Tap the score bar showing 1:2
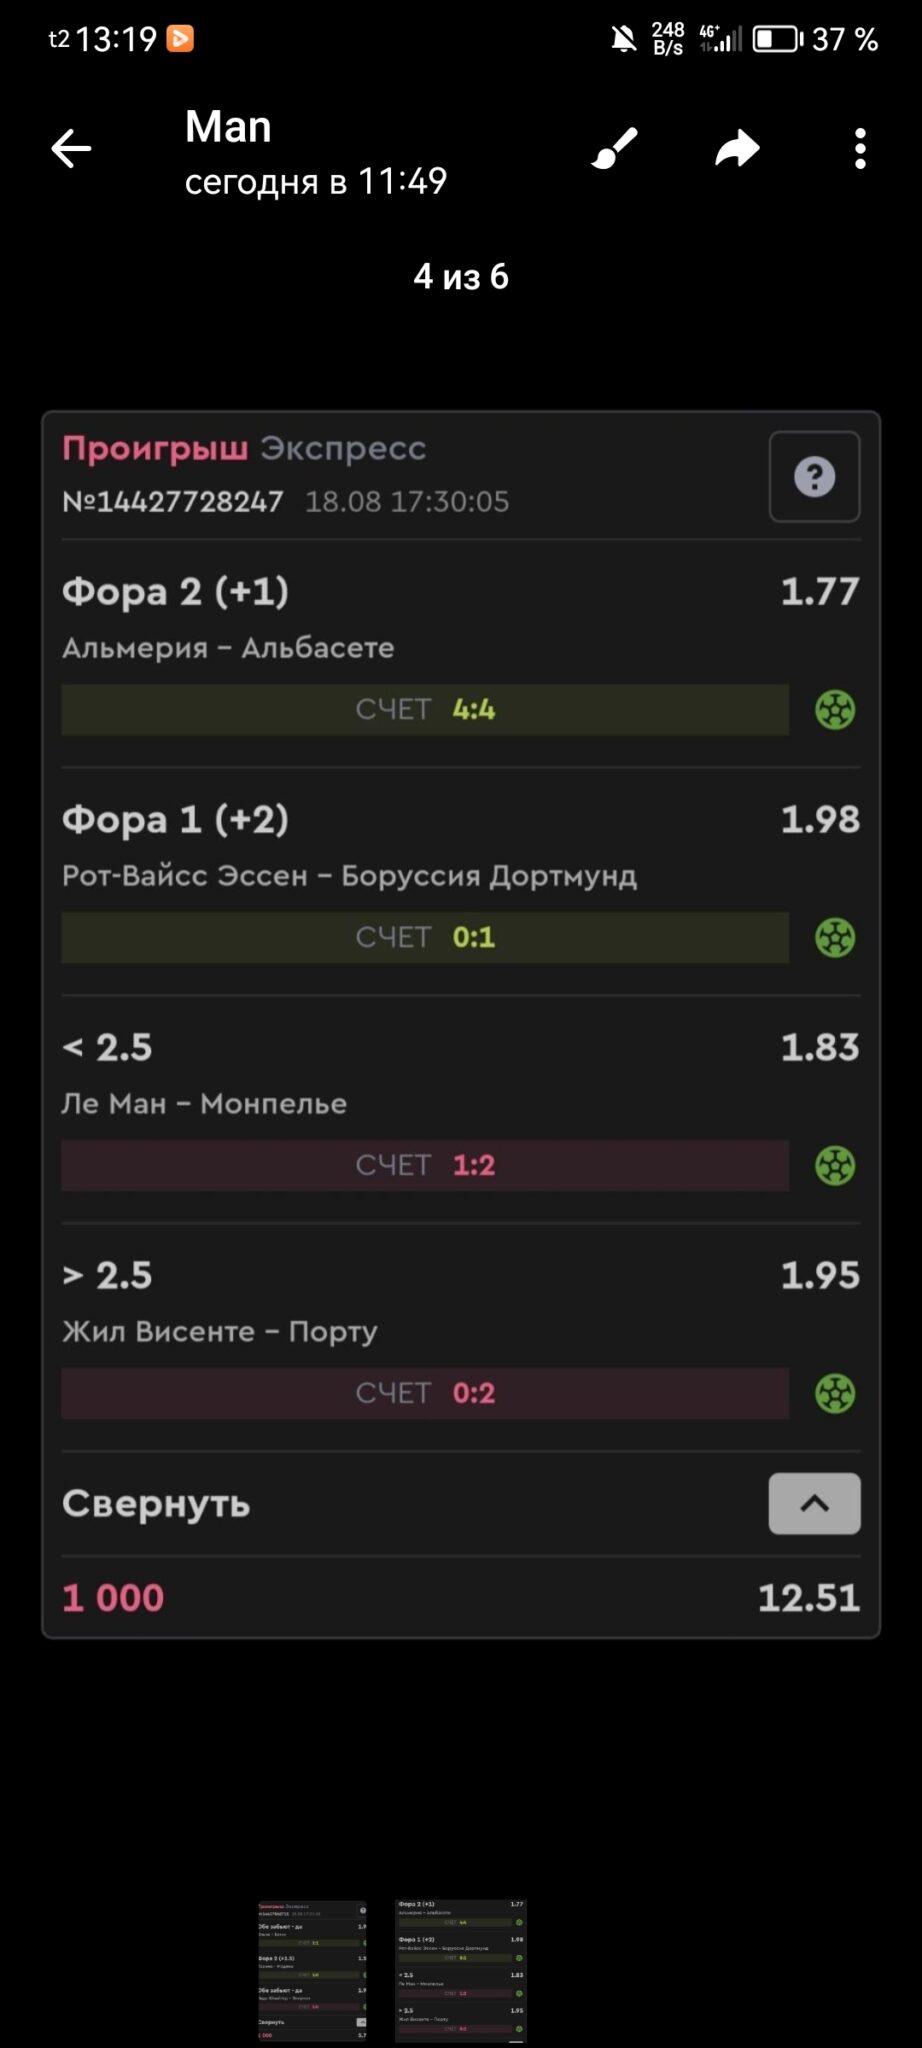This screenshot has width=922, height=2048. (425, 1166)
